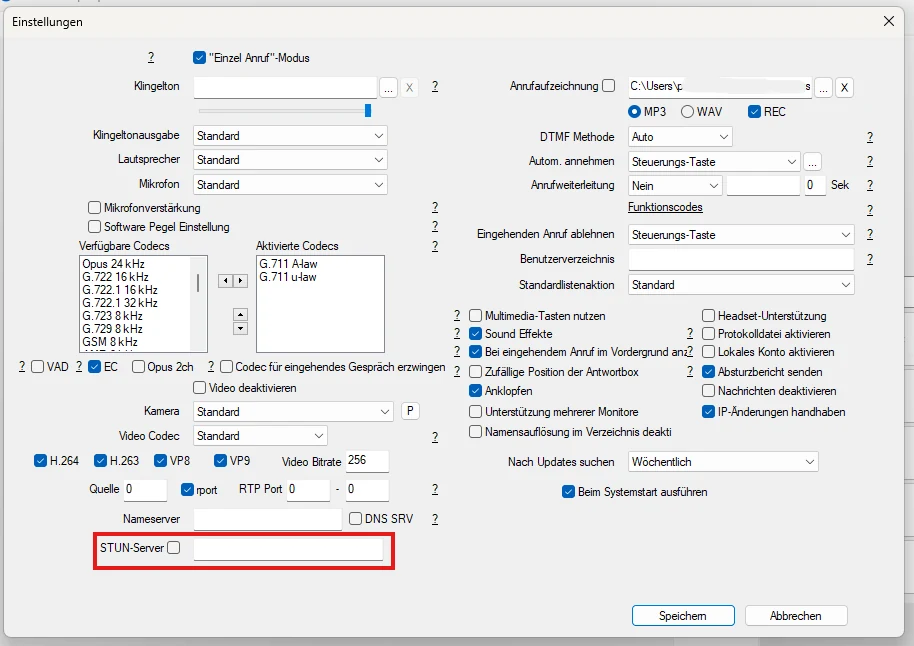Browse for the Anrufaufzeichnung folder
The image size is (914, 646).
[x=823, y=87]
